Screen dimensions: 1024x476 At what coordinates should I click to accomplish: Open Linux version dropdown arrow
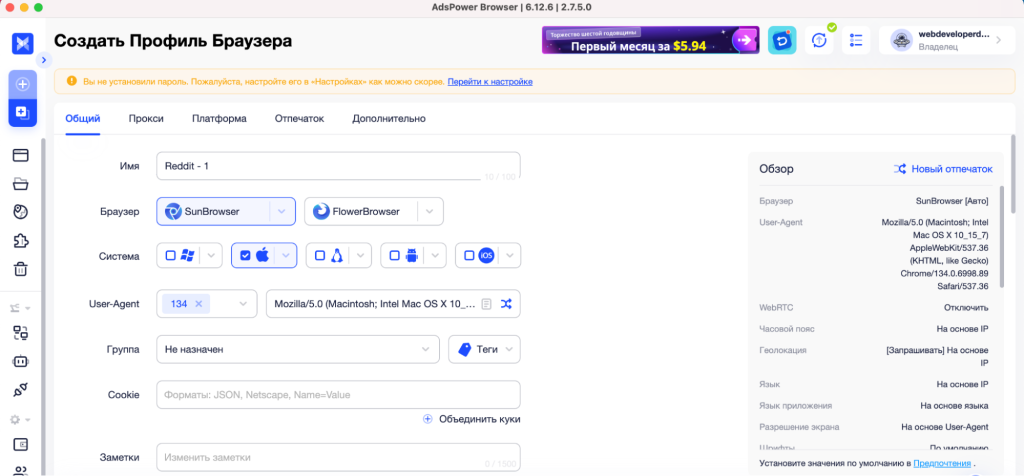point(360,256)
